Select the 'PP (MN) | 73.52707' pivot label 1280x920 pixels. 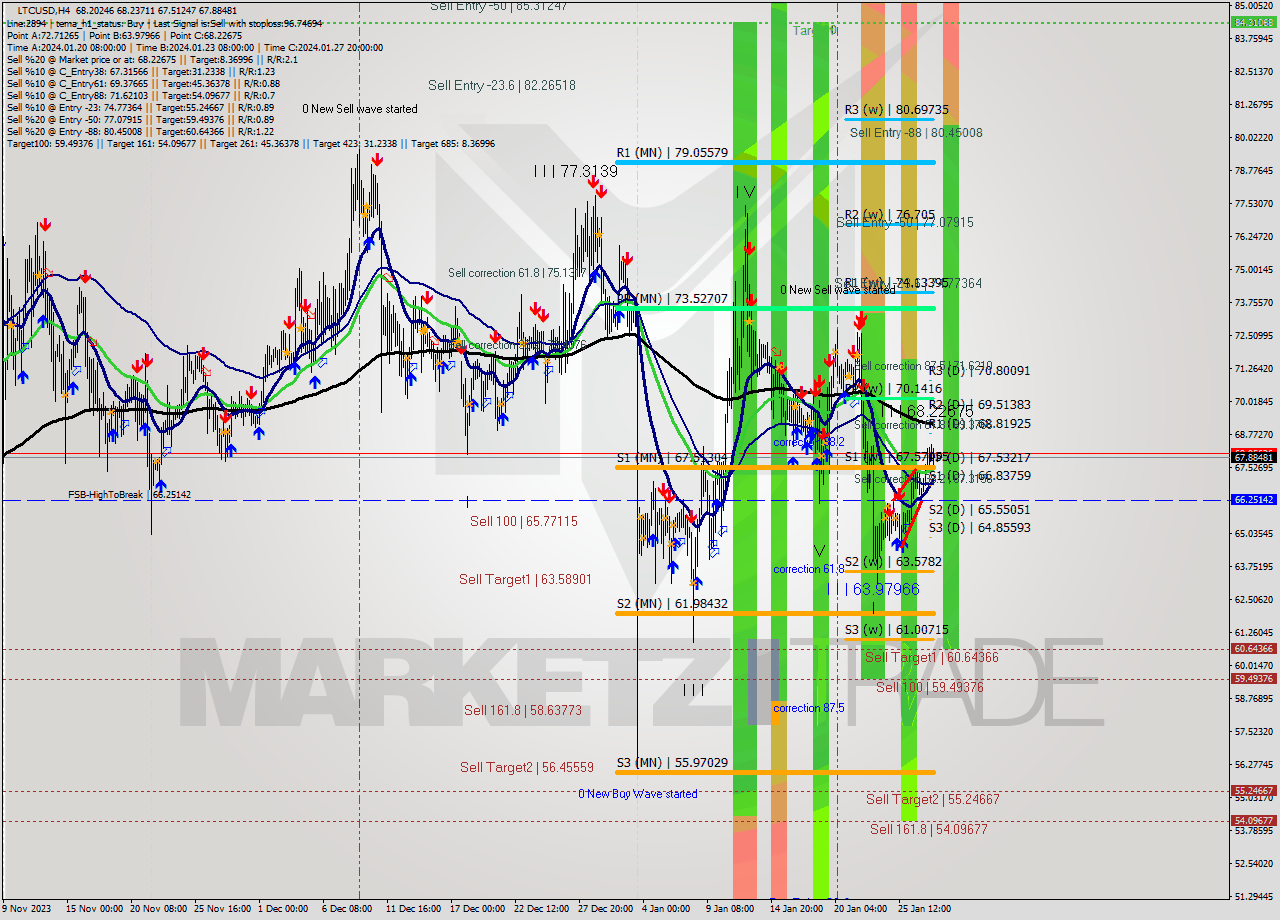(672, 298)
